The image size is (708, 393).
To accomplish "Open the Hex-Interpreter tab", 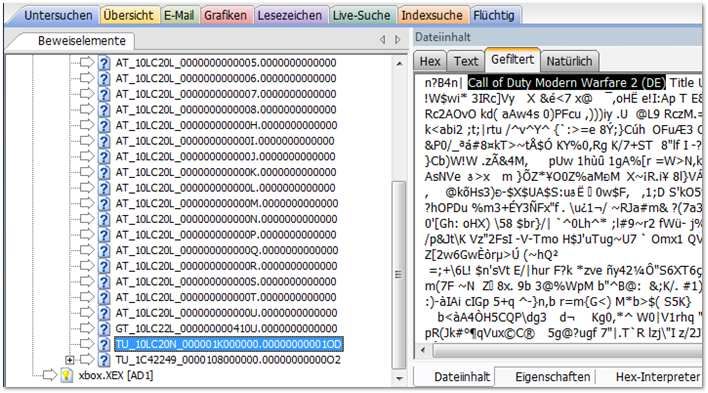I will click(658, 377).
